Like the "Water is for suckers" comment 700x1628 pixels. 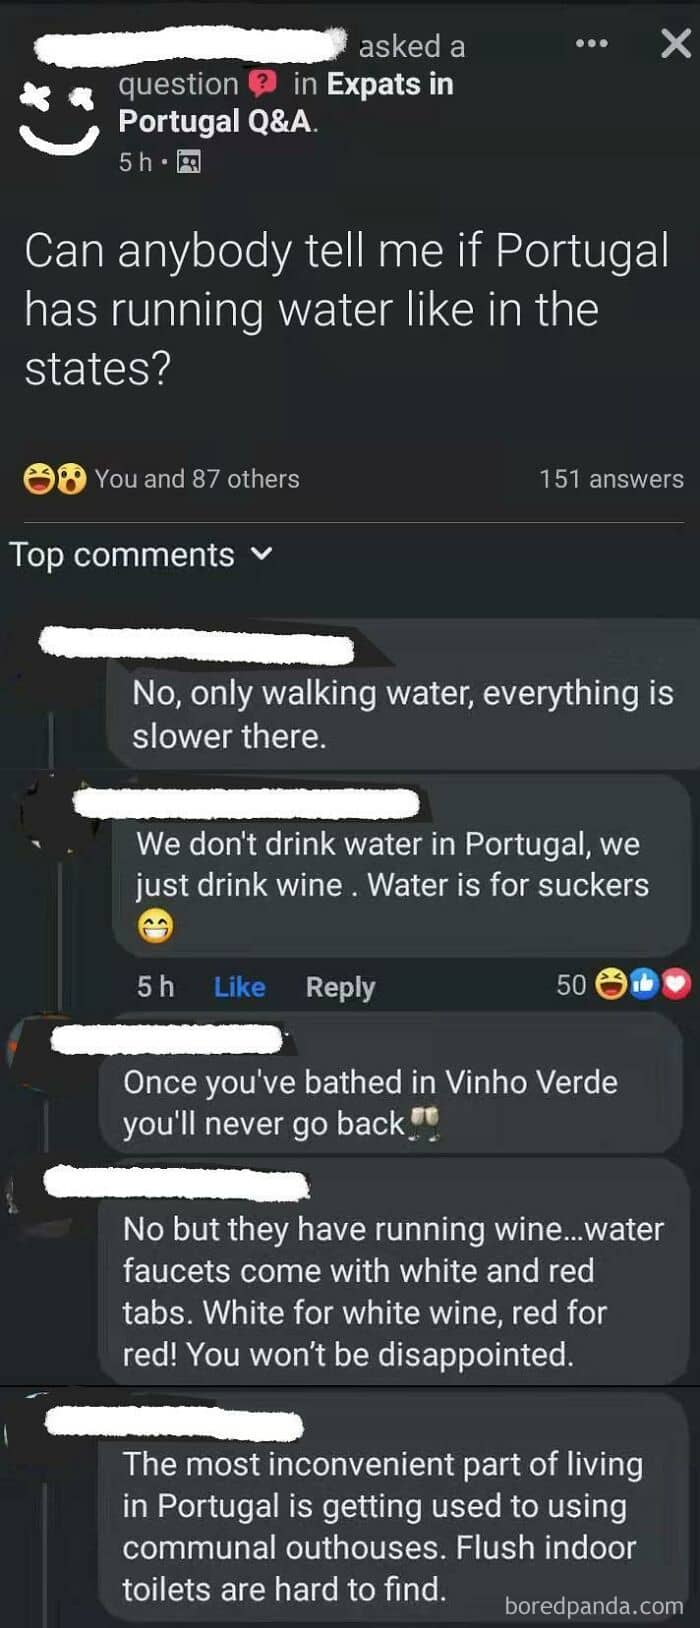pos(239,987)
